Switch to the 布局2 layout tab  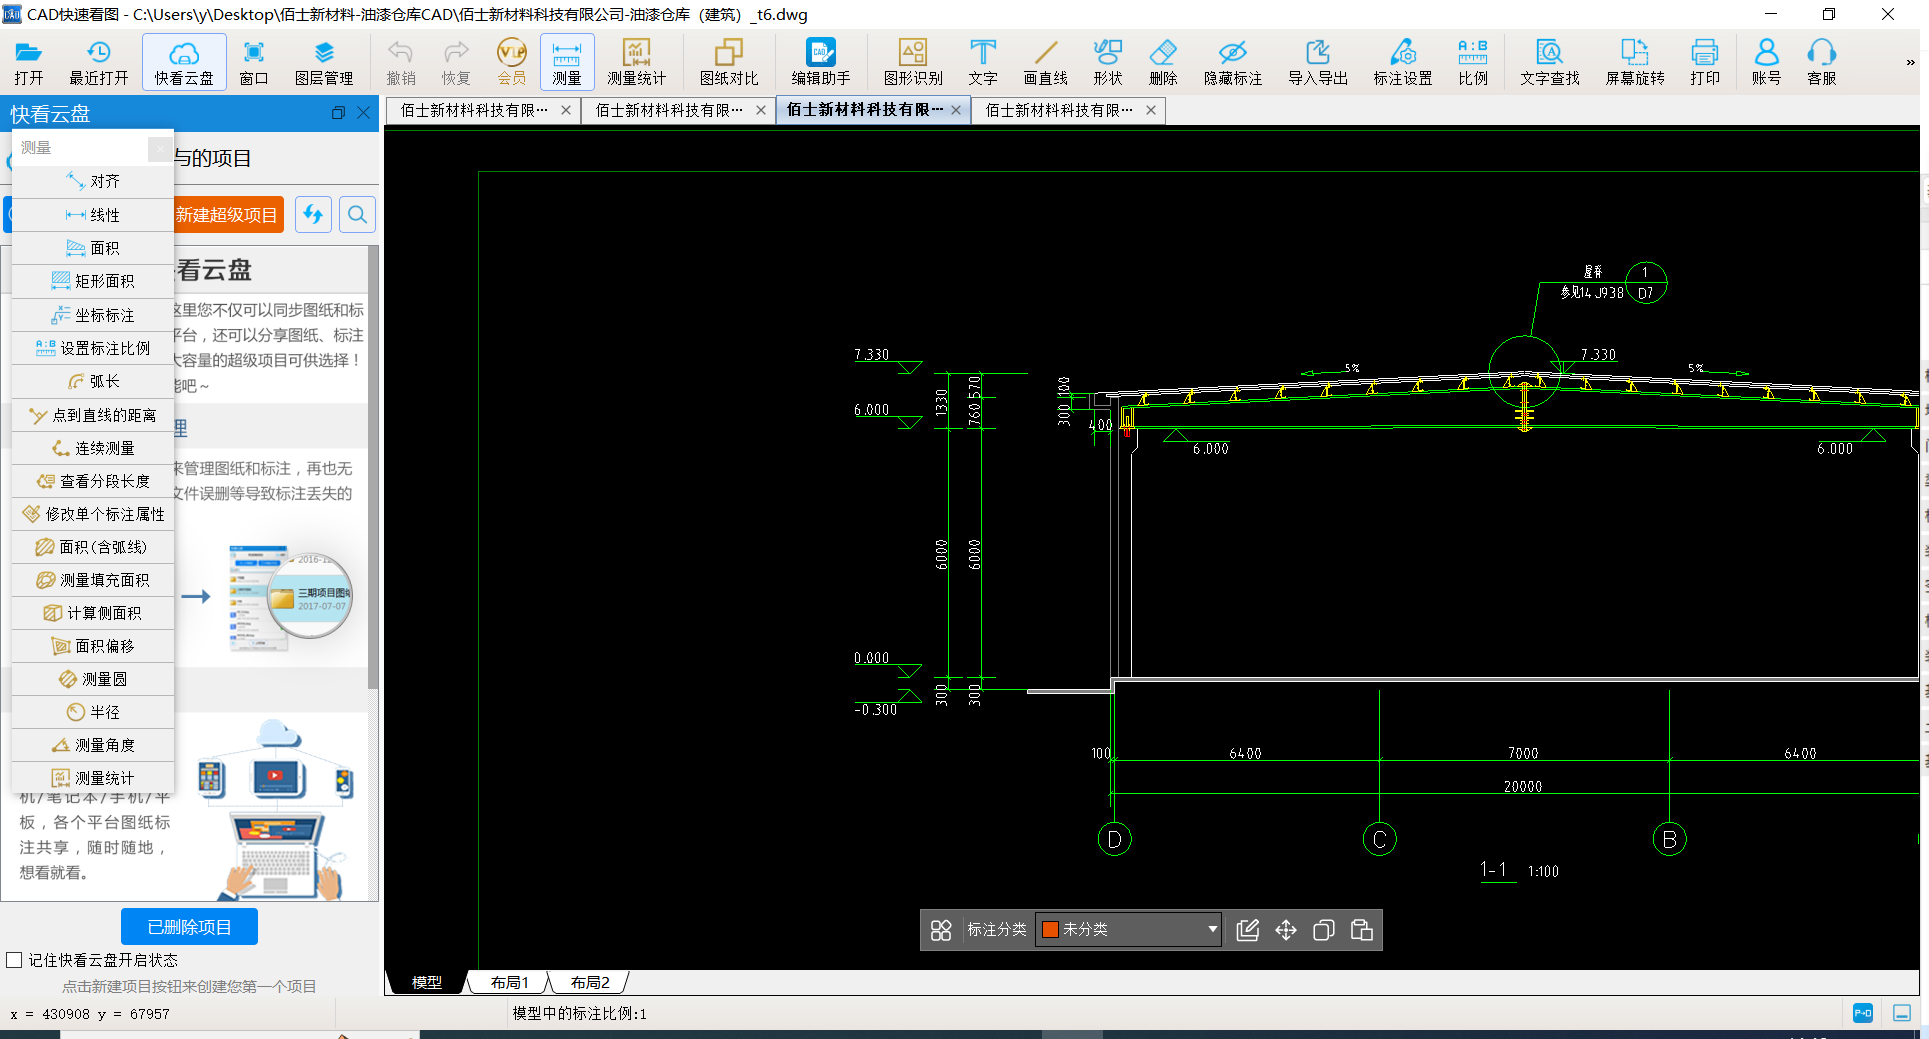pyautogui.click(x=590, y=983)
